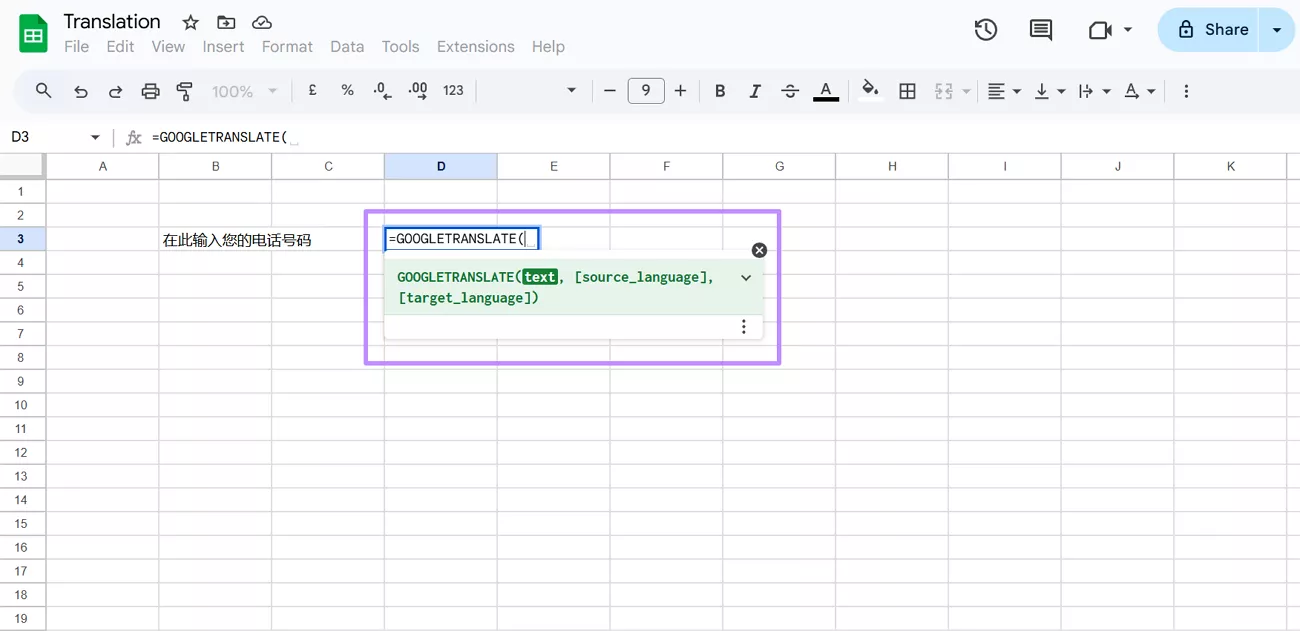Open the Insert menu
Viewport: 1300px width, 631px height.
click(x=223, y=47)
